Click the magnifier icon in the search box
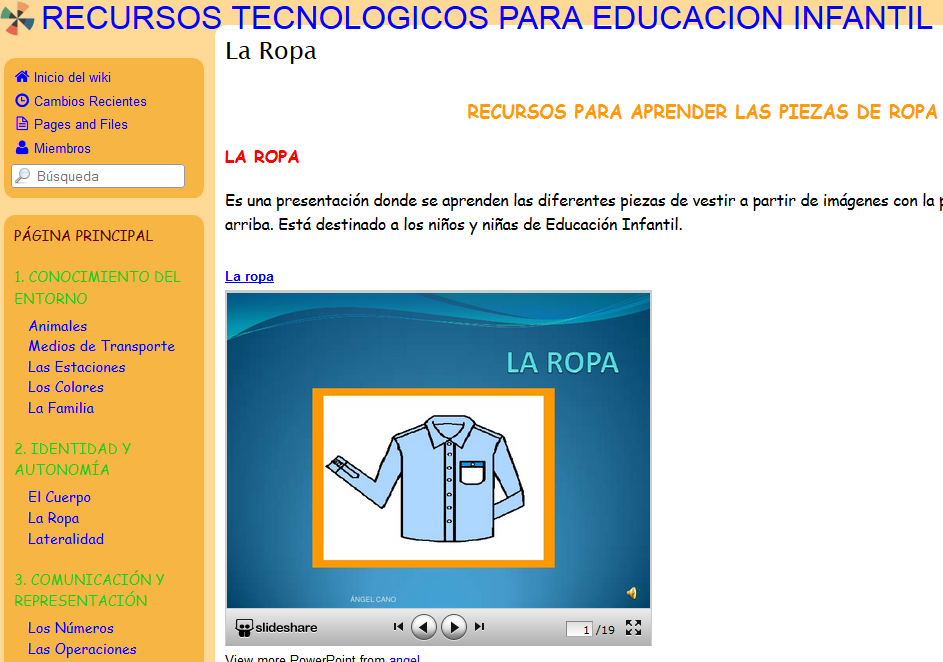 click(x=22, y=174)
